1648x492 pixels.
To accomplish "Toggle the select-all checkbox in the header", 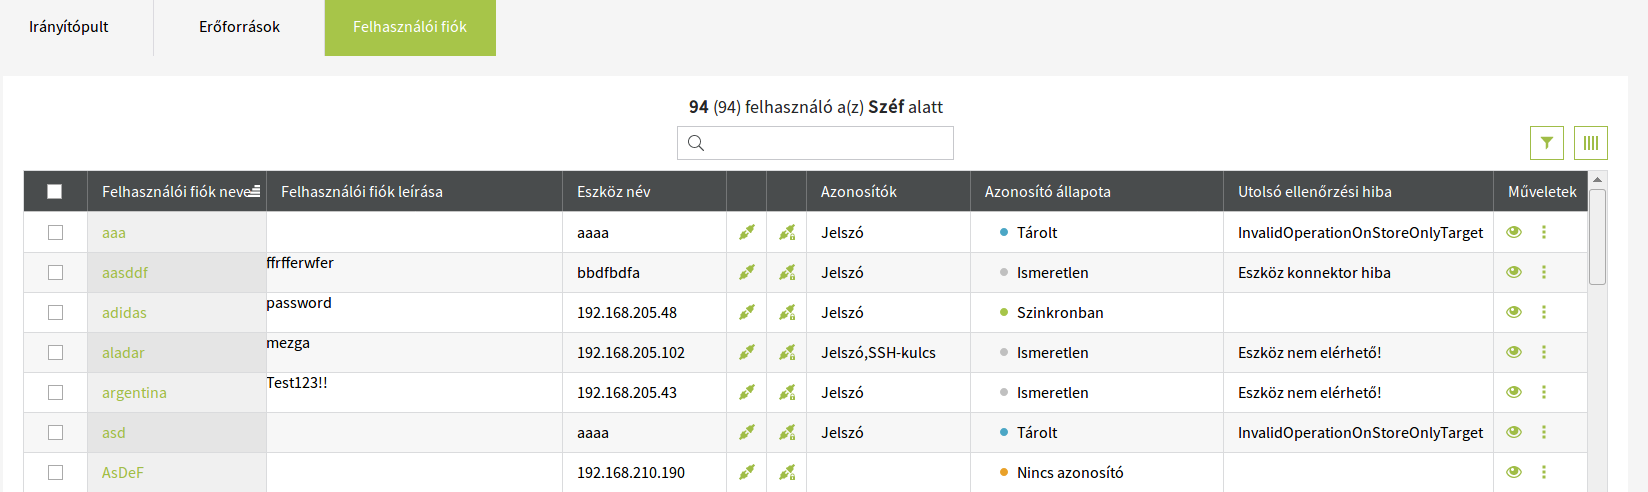I will (55, 191).
